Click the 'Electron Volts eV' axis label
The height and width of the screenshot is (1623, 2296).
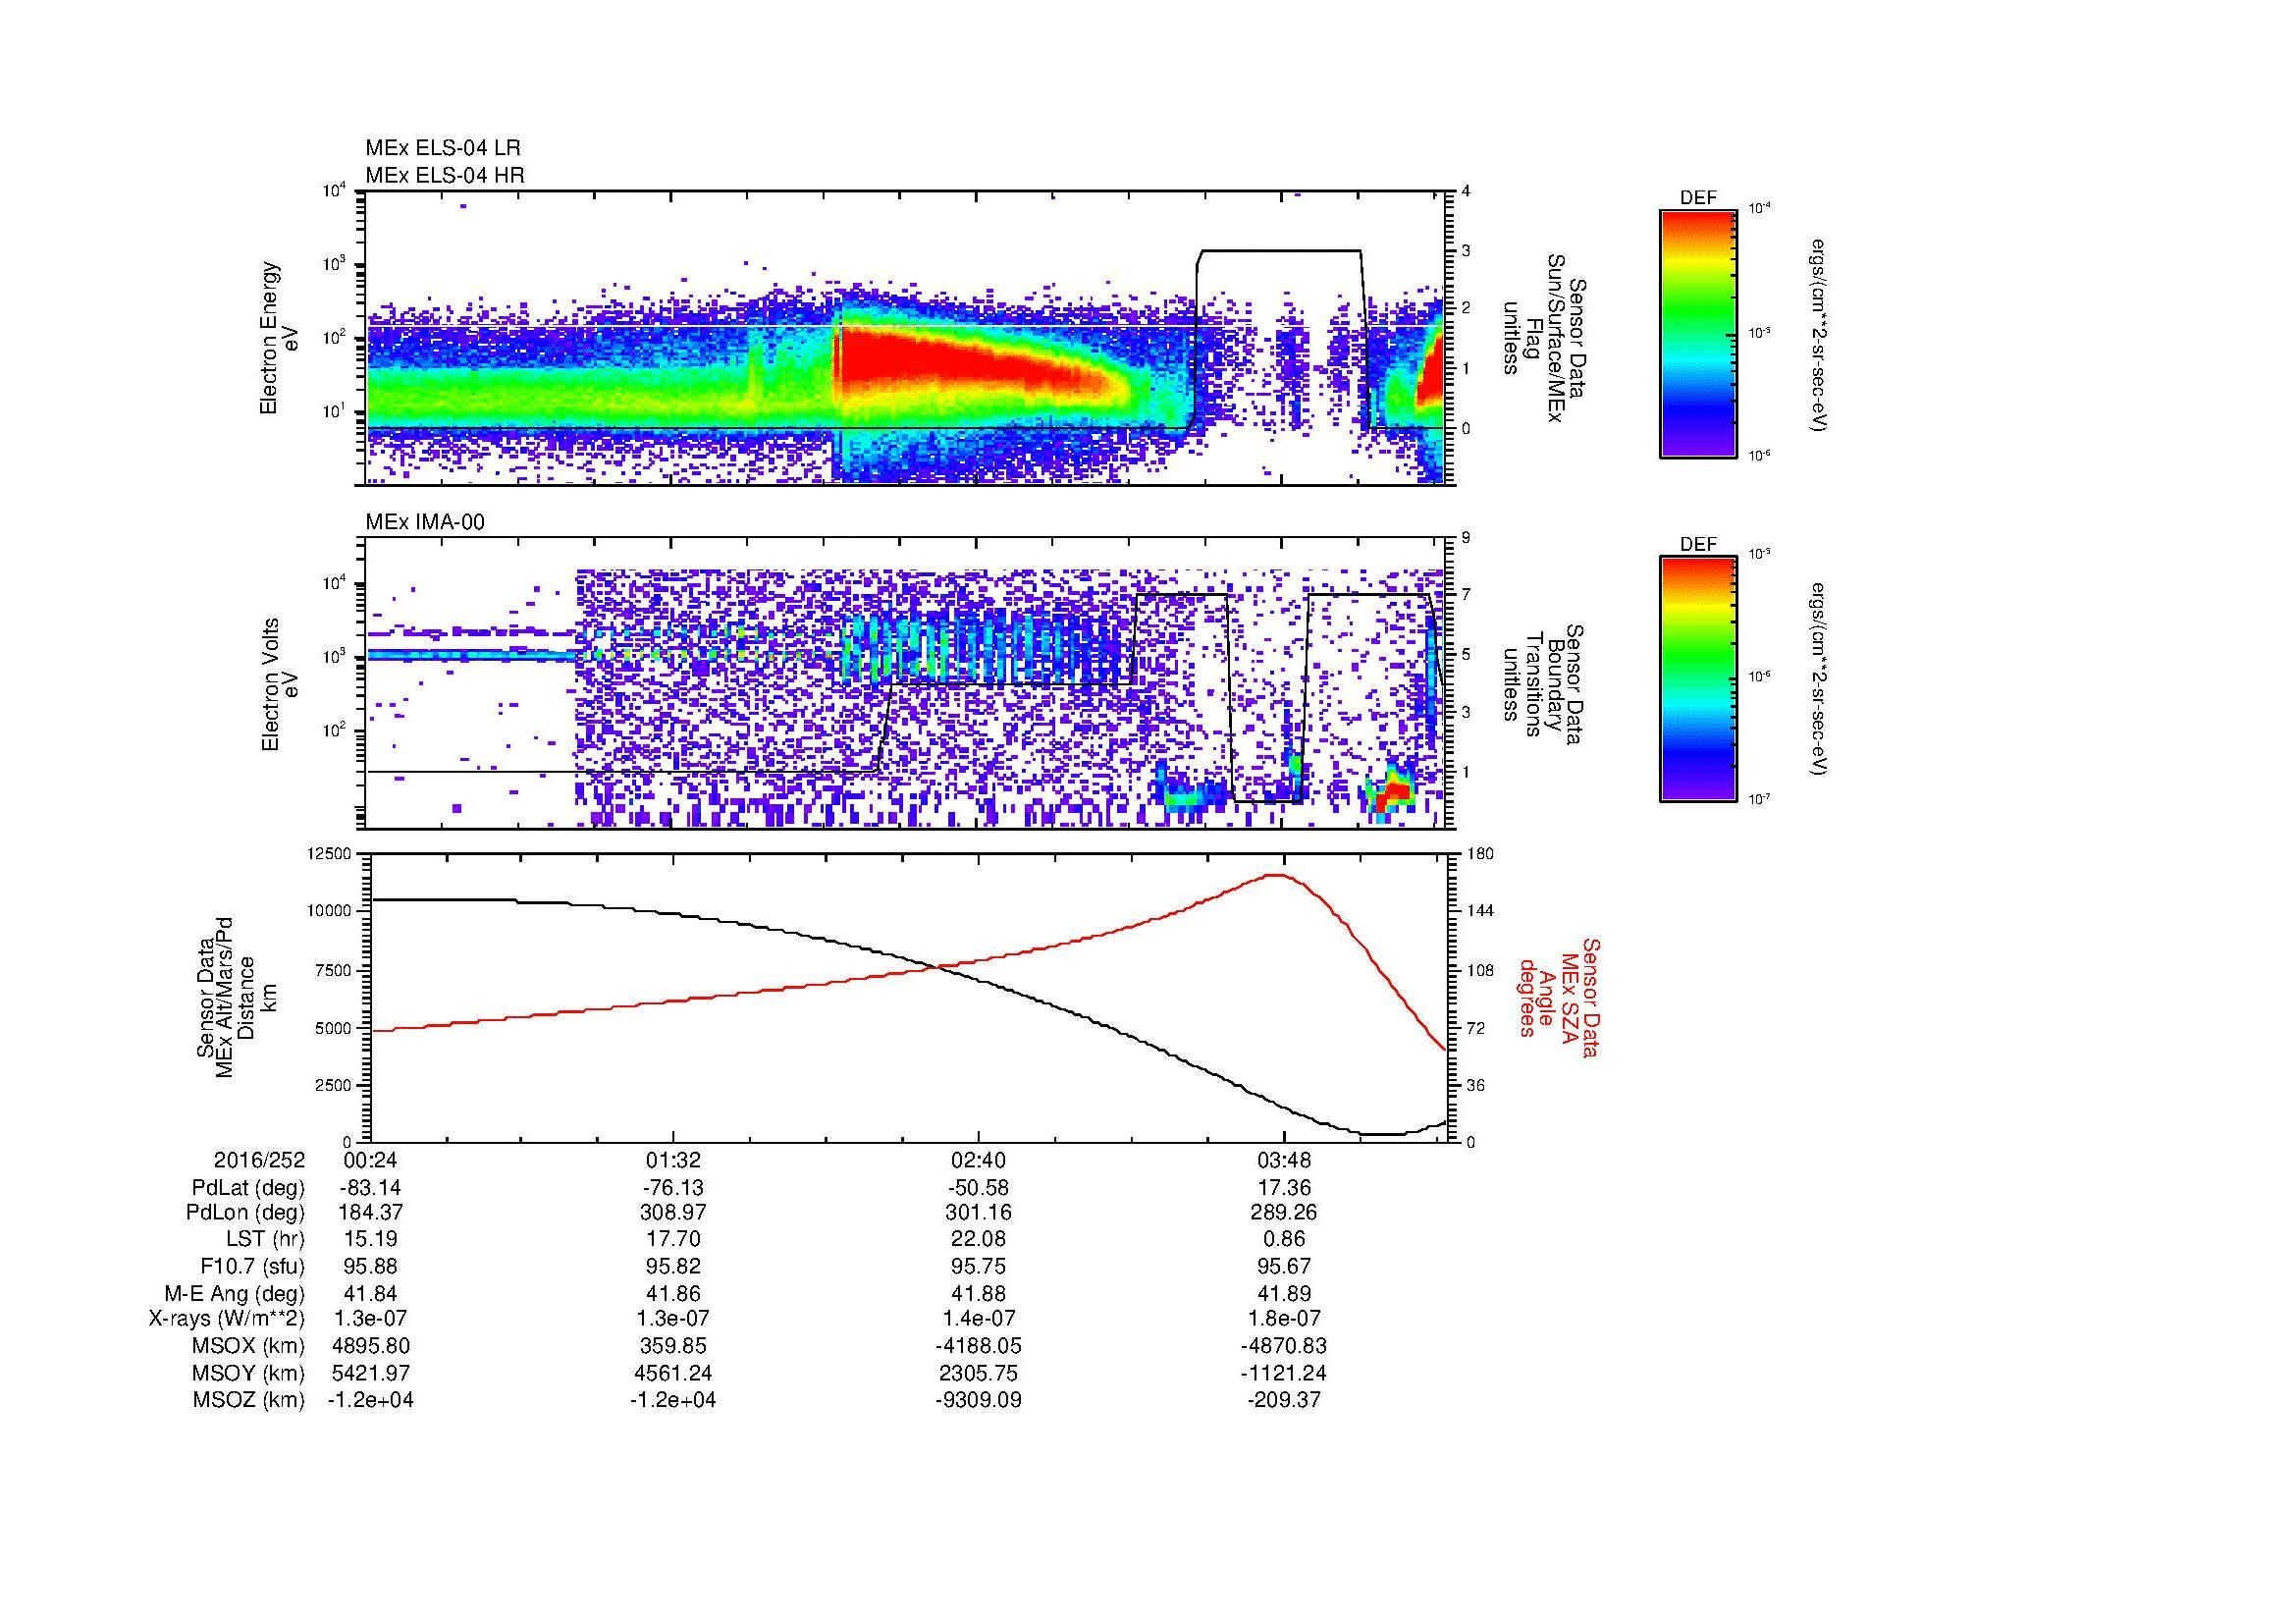(x=280, y=684)
